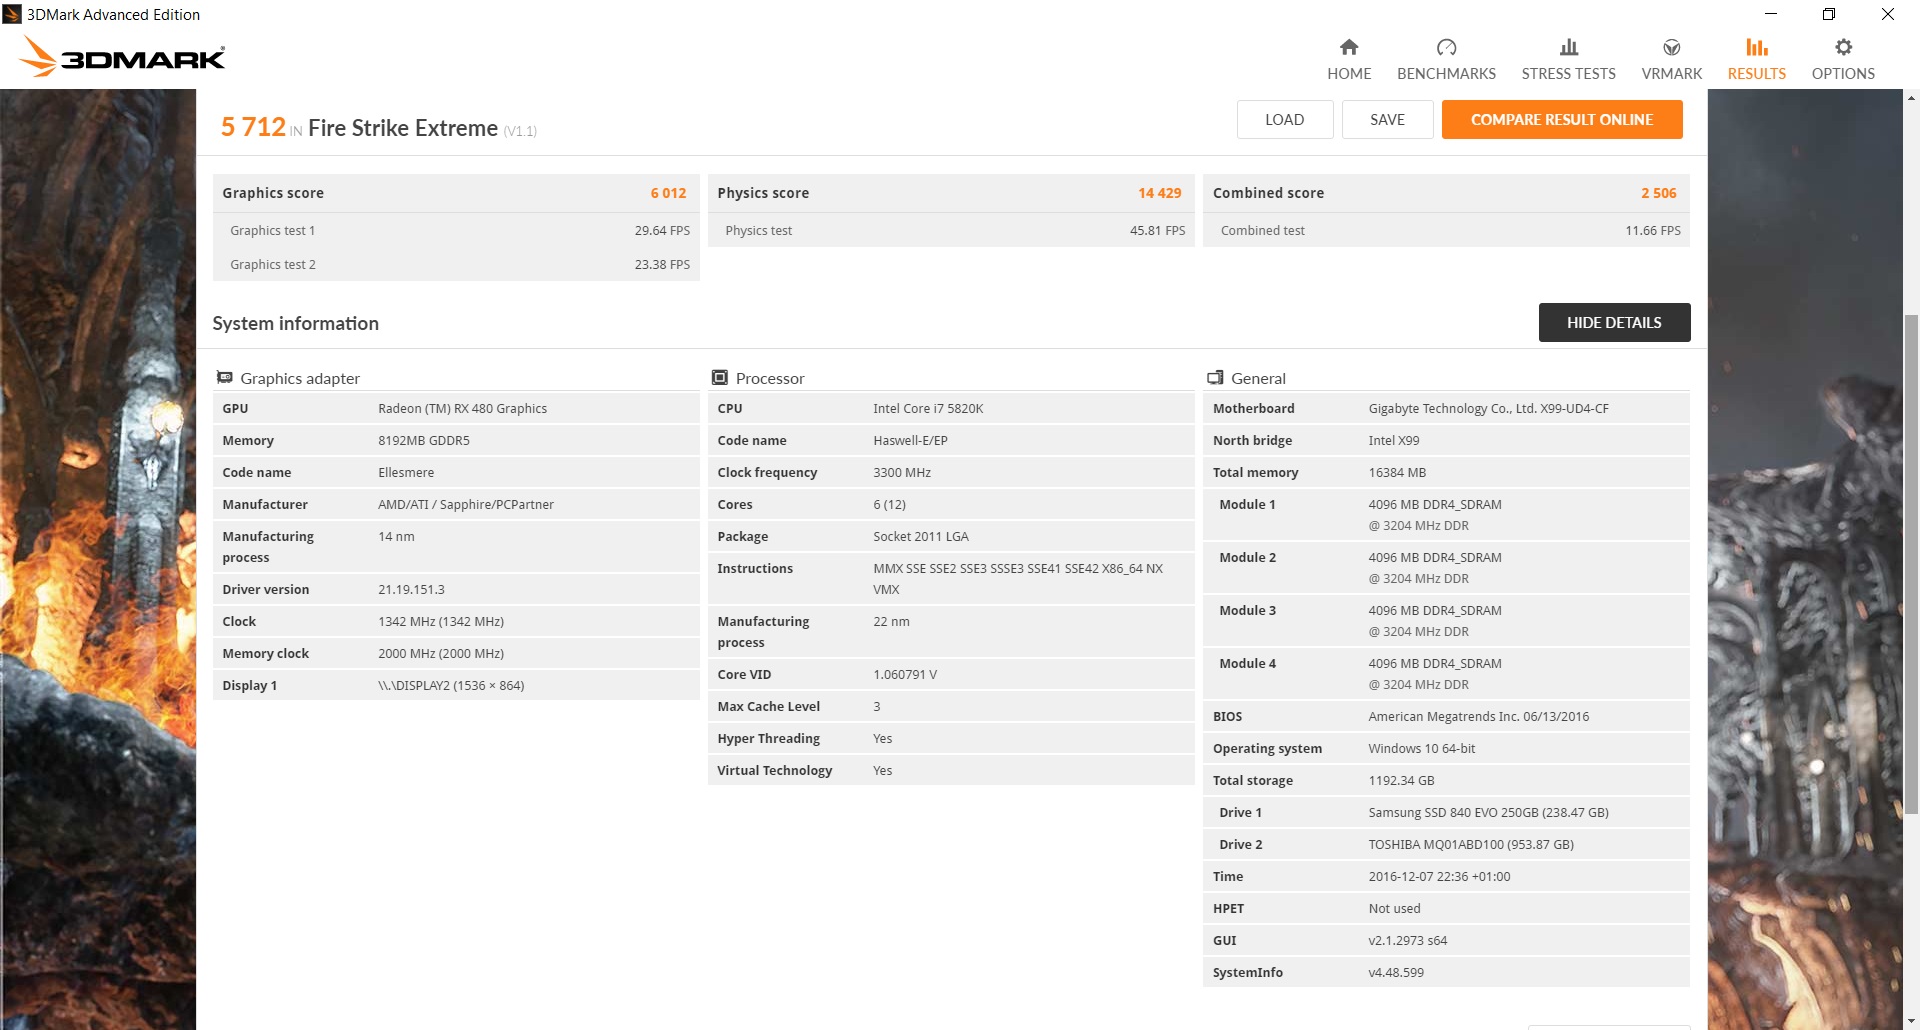
Task: Click the GUI version v2.1.2973 s64
Action: [x=1408, y=940]
